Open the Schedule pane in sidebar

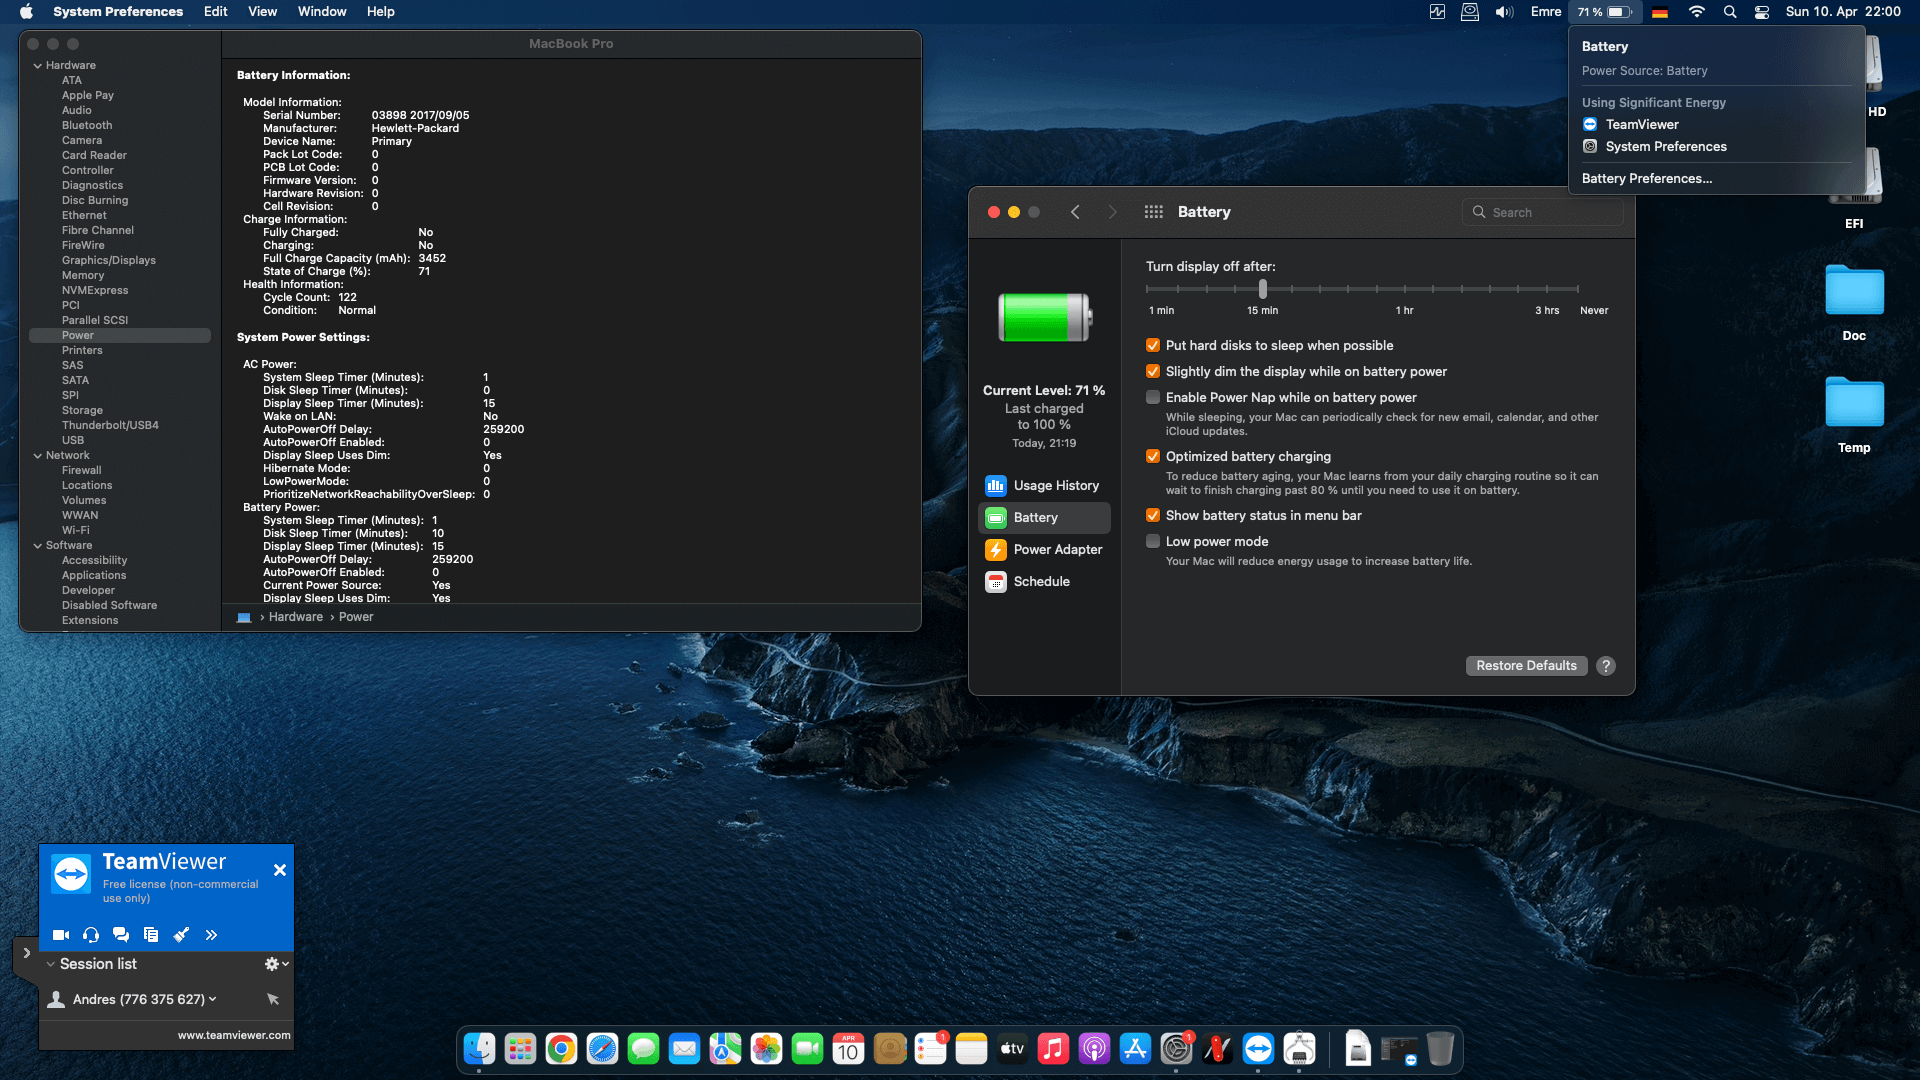1041,582
